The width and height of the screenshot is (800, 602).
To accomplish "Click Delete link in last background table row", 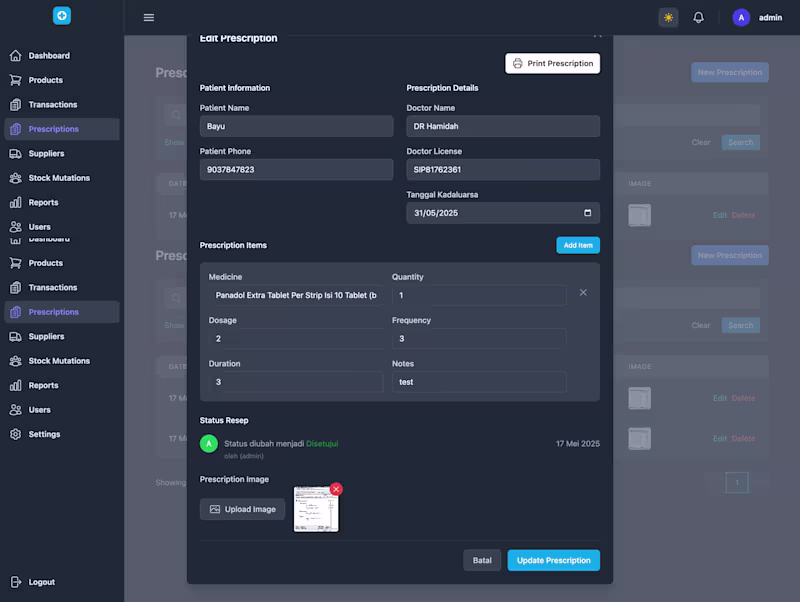I will [743, 438].
